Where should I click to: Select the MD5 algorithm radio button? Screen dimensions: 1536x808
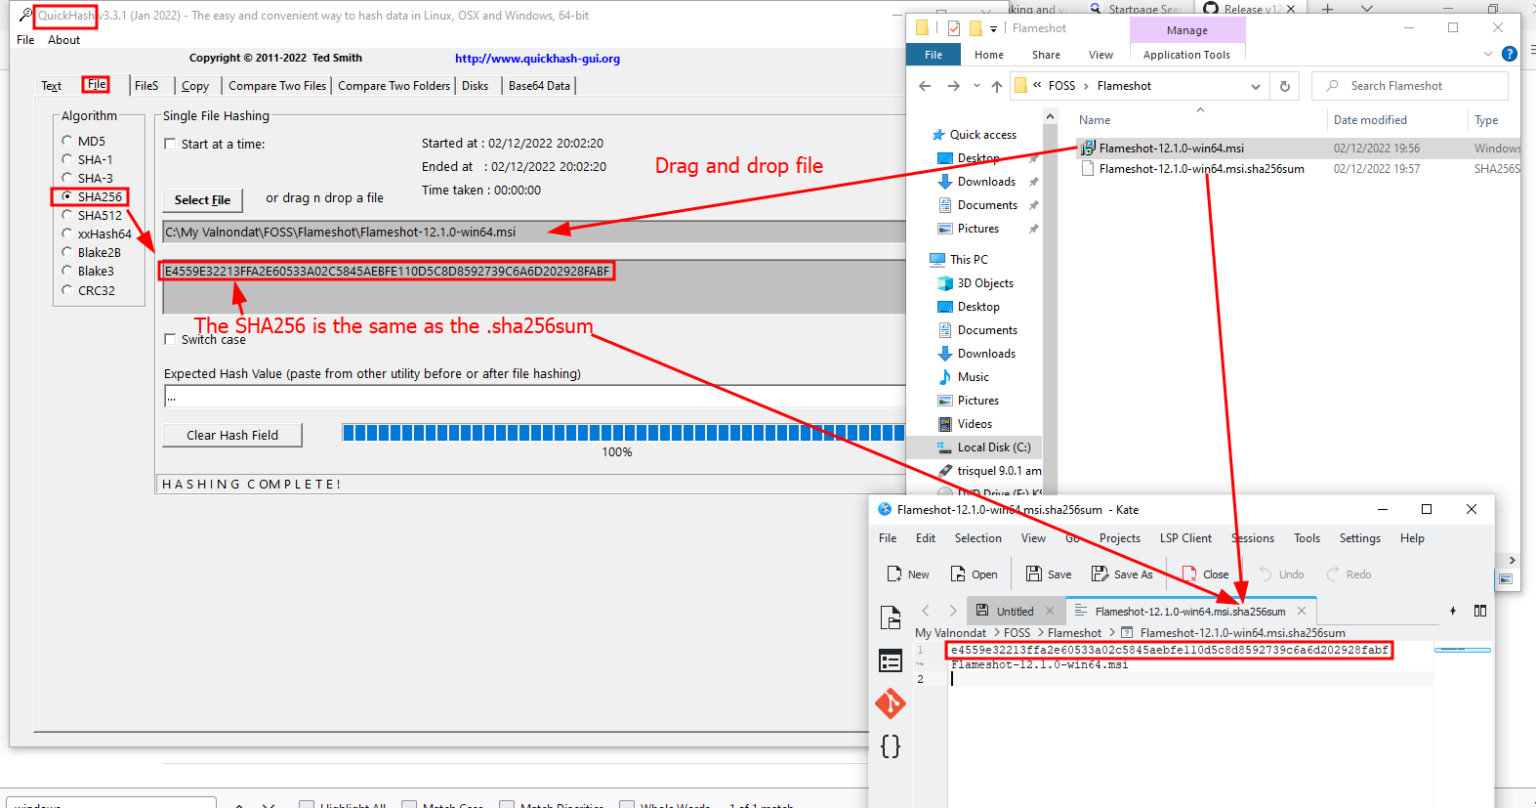[x=65, y=141]
